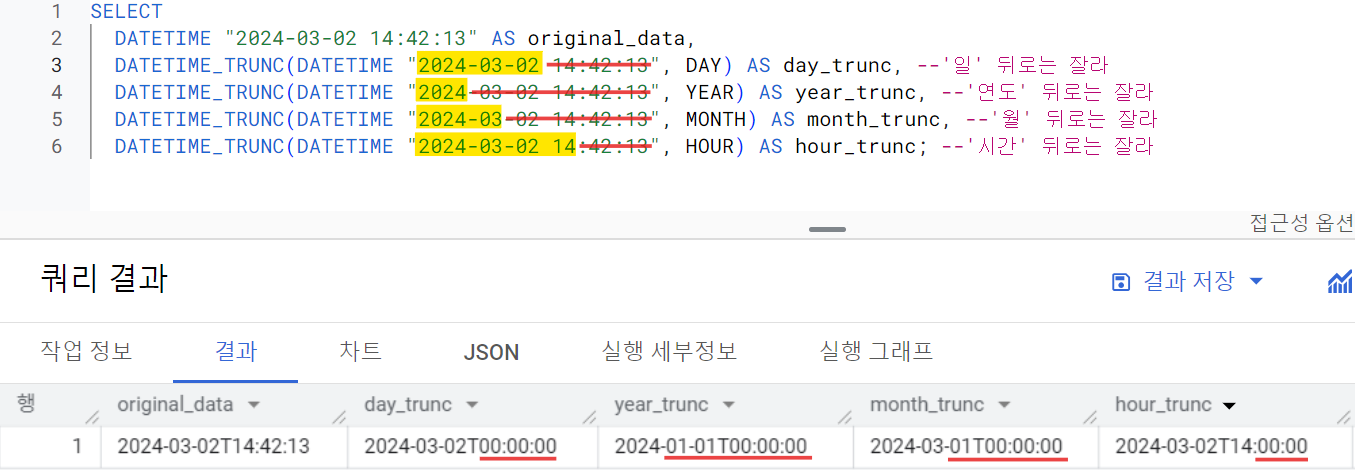Click year_trunc alias in editor line 4

pyautogui.click(x=855, y=93)
